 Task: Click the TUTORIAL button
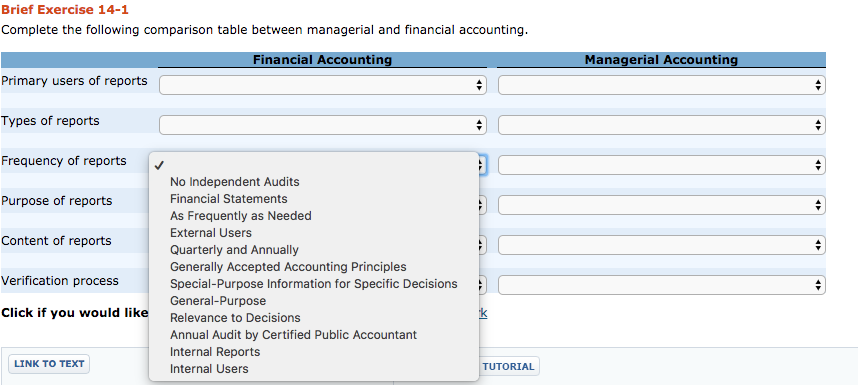(x=508, y=366)
